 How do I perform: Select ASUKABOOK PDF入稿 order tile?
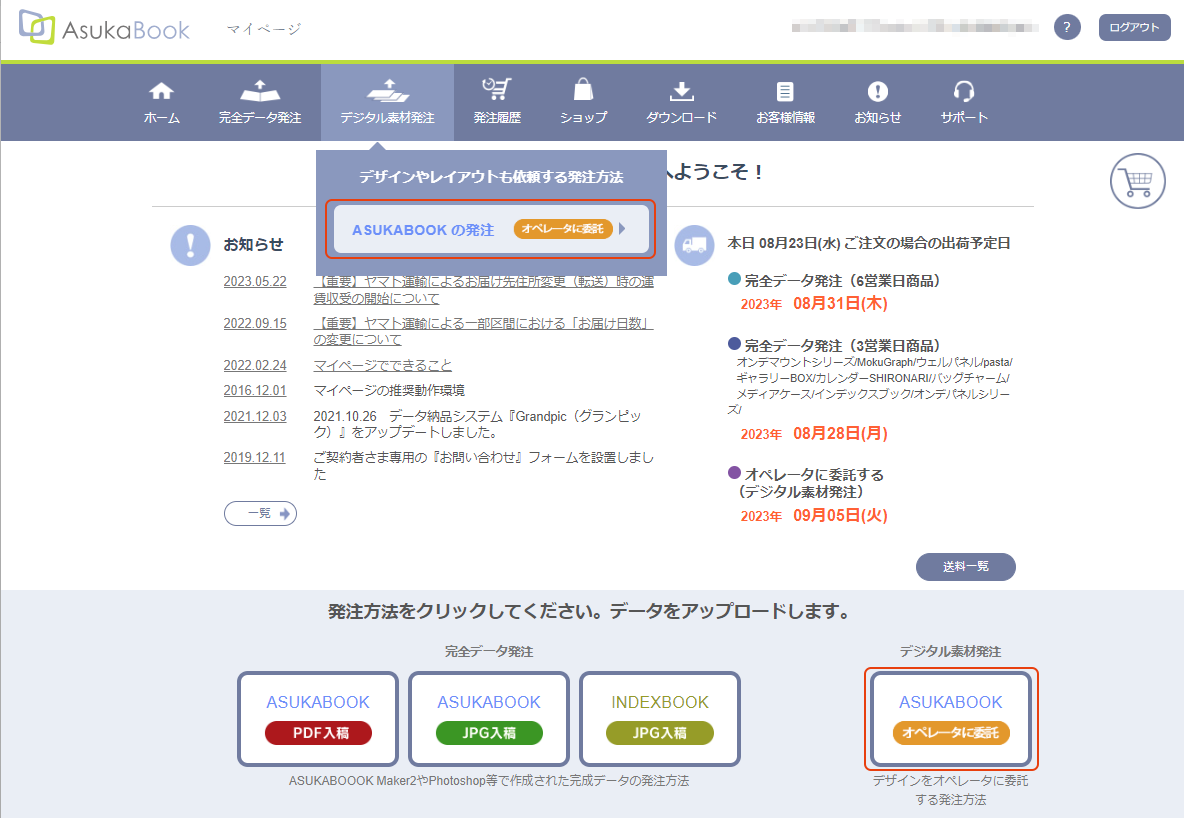(x=318, y=719)
